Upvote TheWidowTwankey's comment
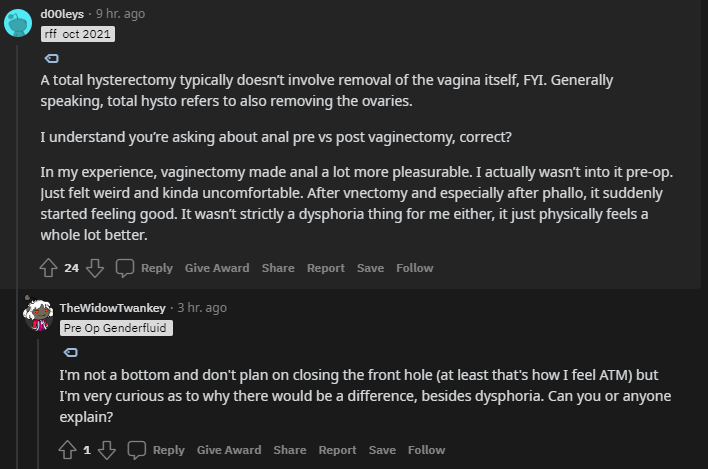The height and width of the screenshot is (469, 708). [68, 450]
